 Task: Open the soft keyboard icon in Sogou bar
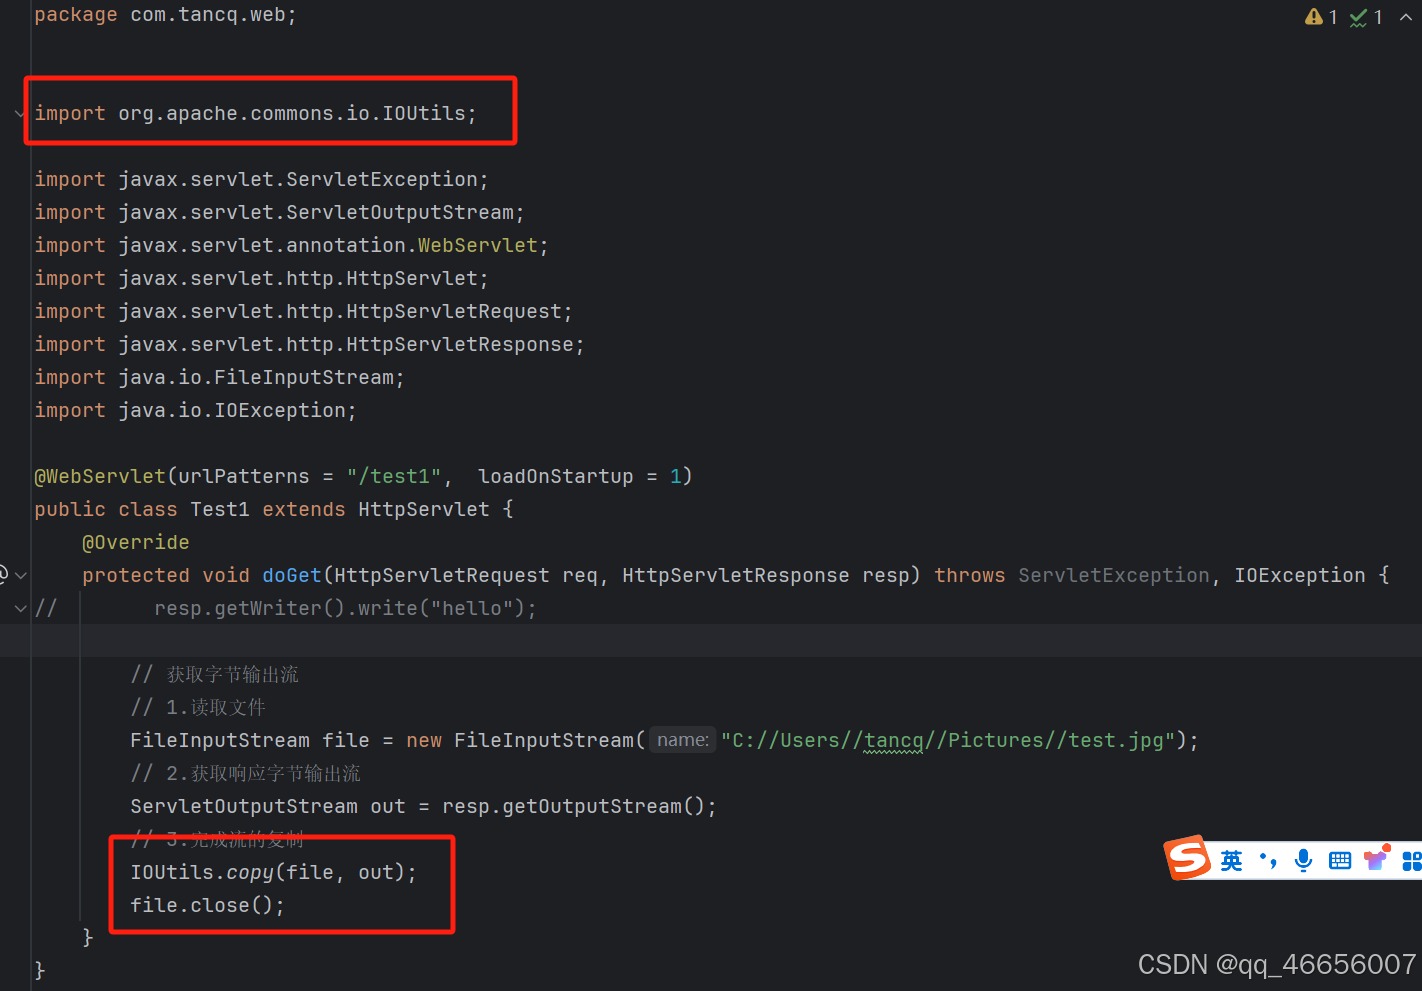tap(1340, 860)
